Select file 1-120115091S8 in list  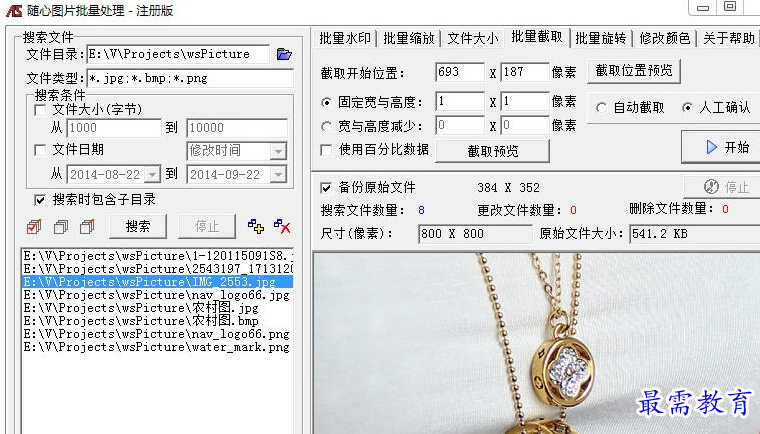(158, 256)
